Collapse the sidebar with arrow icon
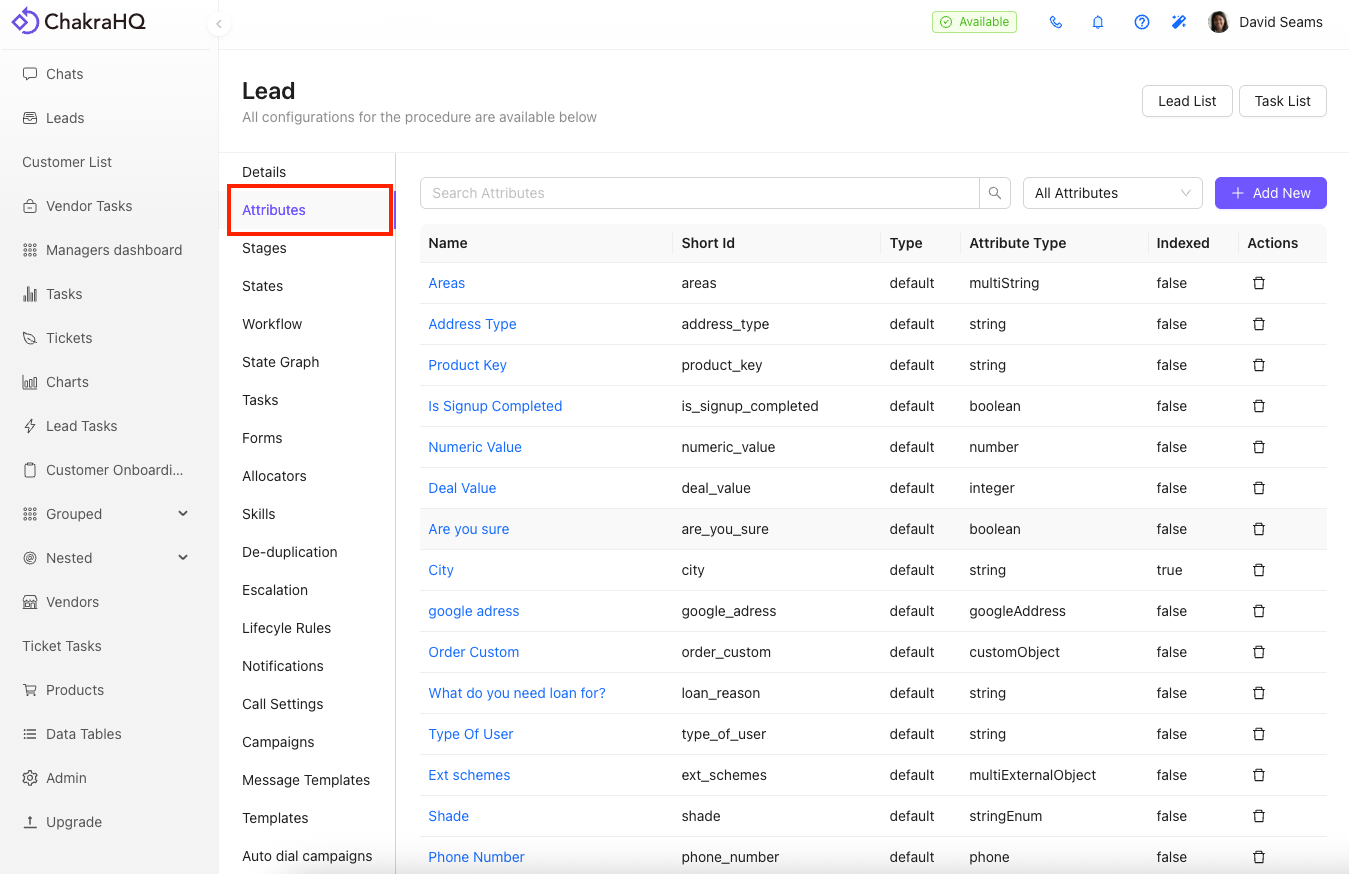The width and height of the screenshot is (1349, 874). click(x=218, y=24)
